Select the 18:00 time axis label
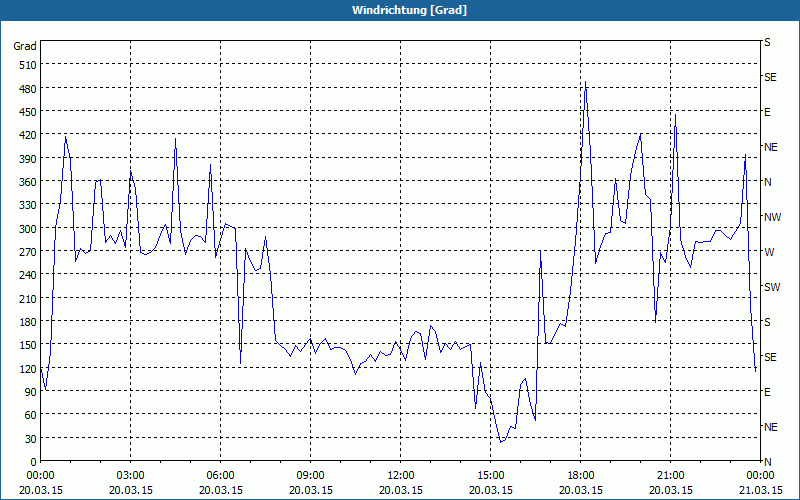Image resolution: width=800 pixels, height=500 pixels. 581,476
